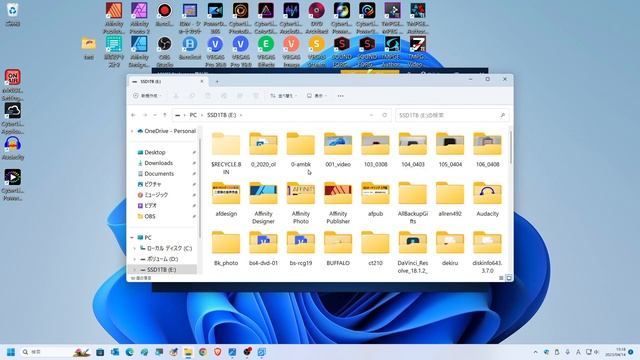Open Microsoft Edge from the taskbar
Screen dimensions: 640x360
tap(129, 352)
